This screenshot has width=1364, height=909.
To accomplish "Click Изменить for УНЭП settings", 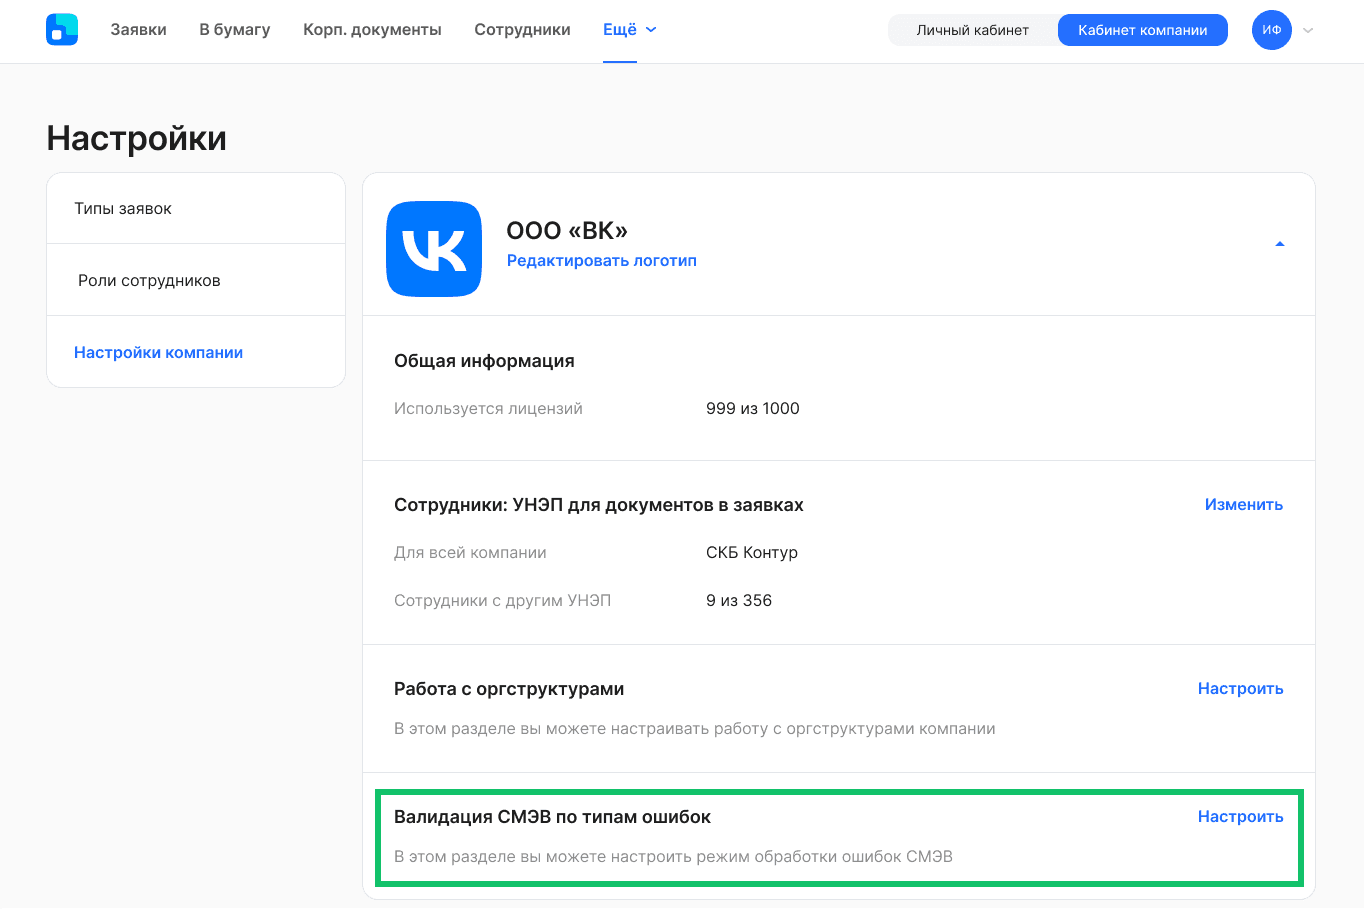I will tap(1244, 505).
